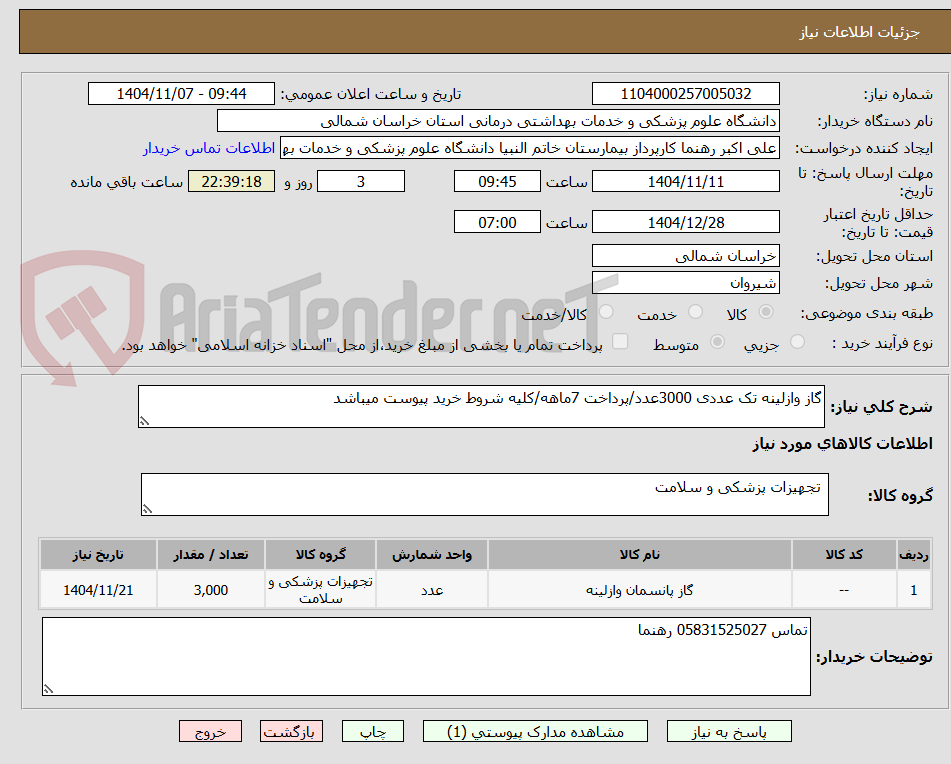Click the remaining days field showing 3
Image resolution: width=951 pixels, height=764 pixels.
pyautogui.click(x=361, y=181)
